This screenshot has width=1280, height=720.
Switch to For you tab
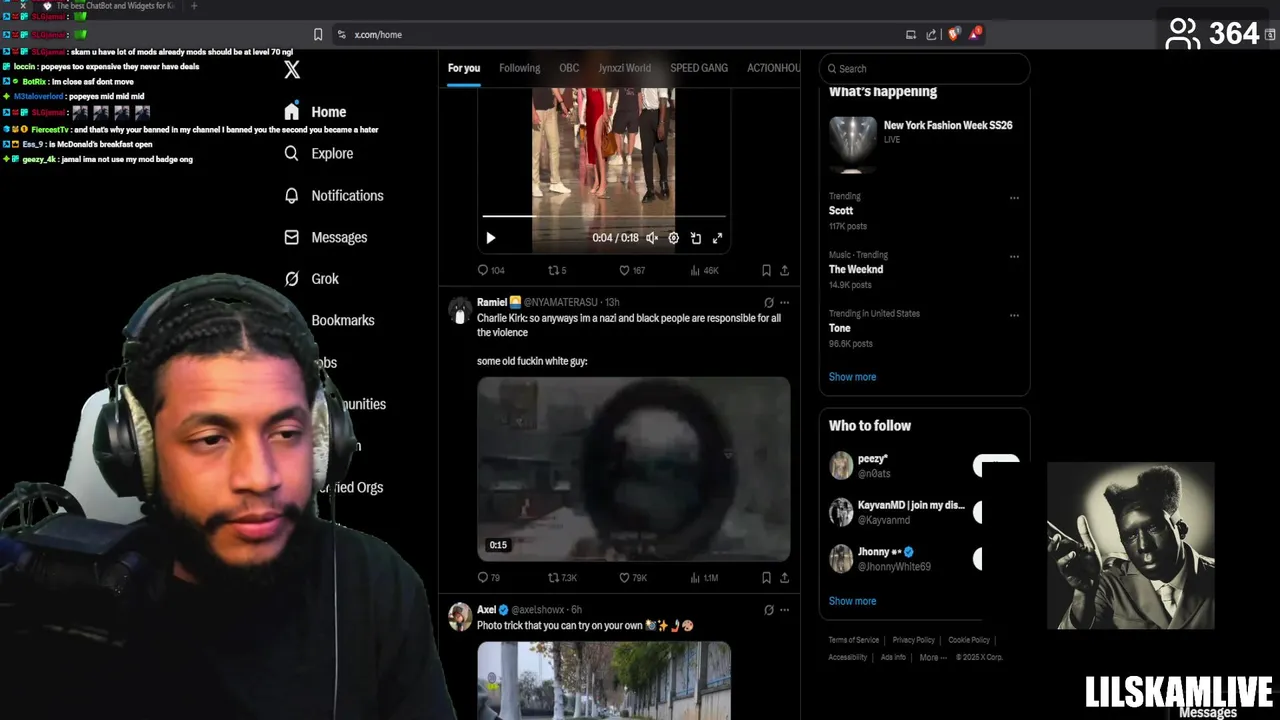point(464,68)
